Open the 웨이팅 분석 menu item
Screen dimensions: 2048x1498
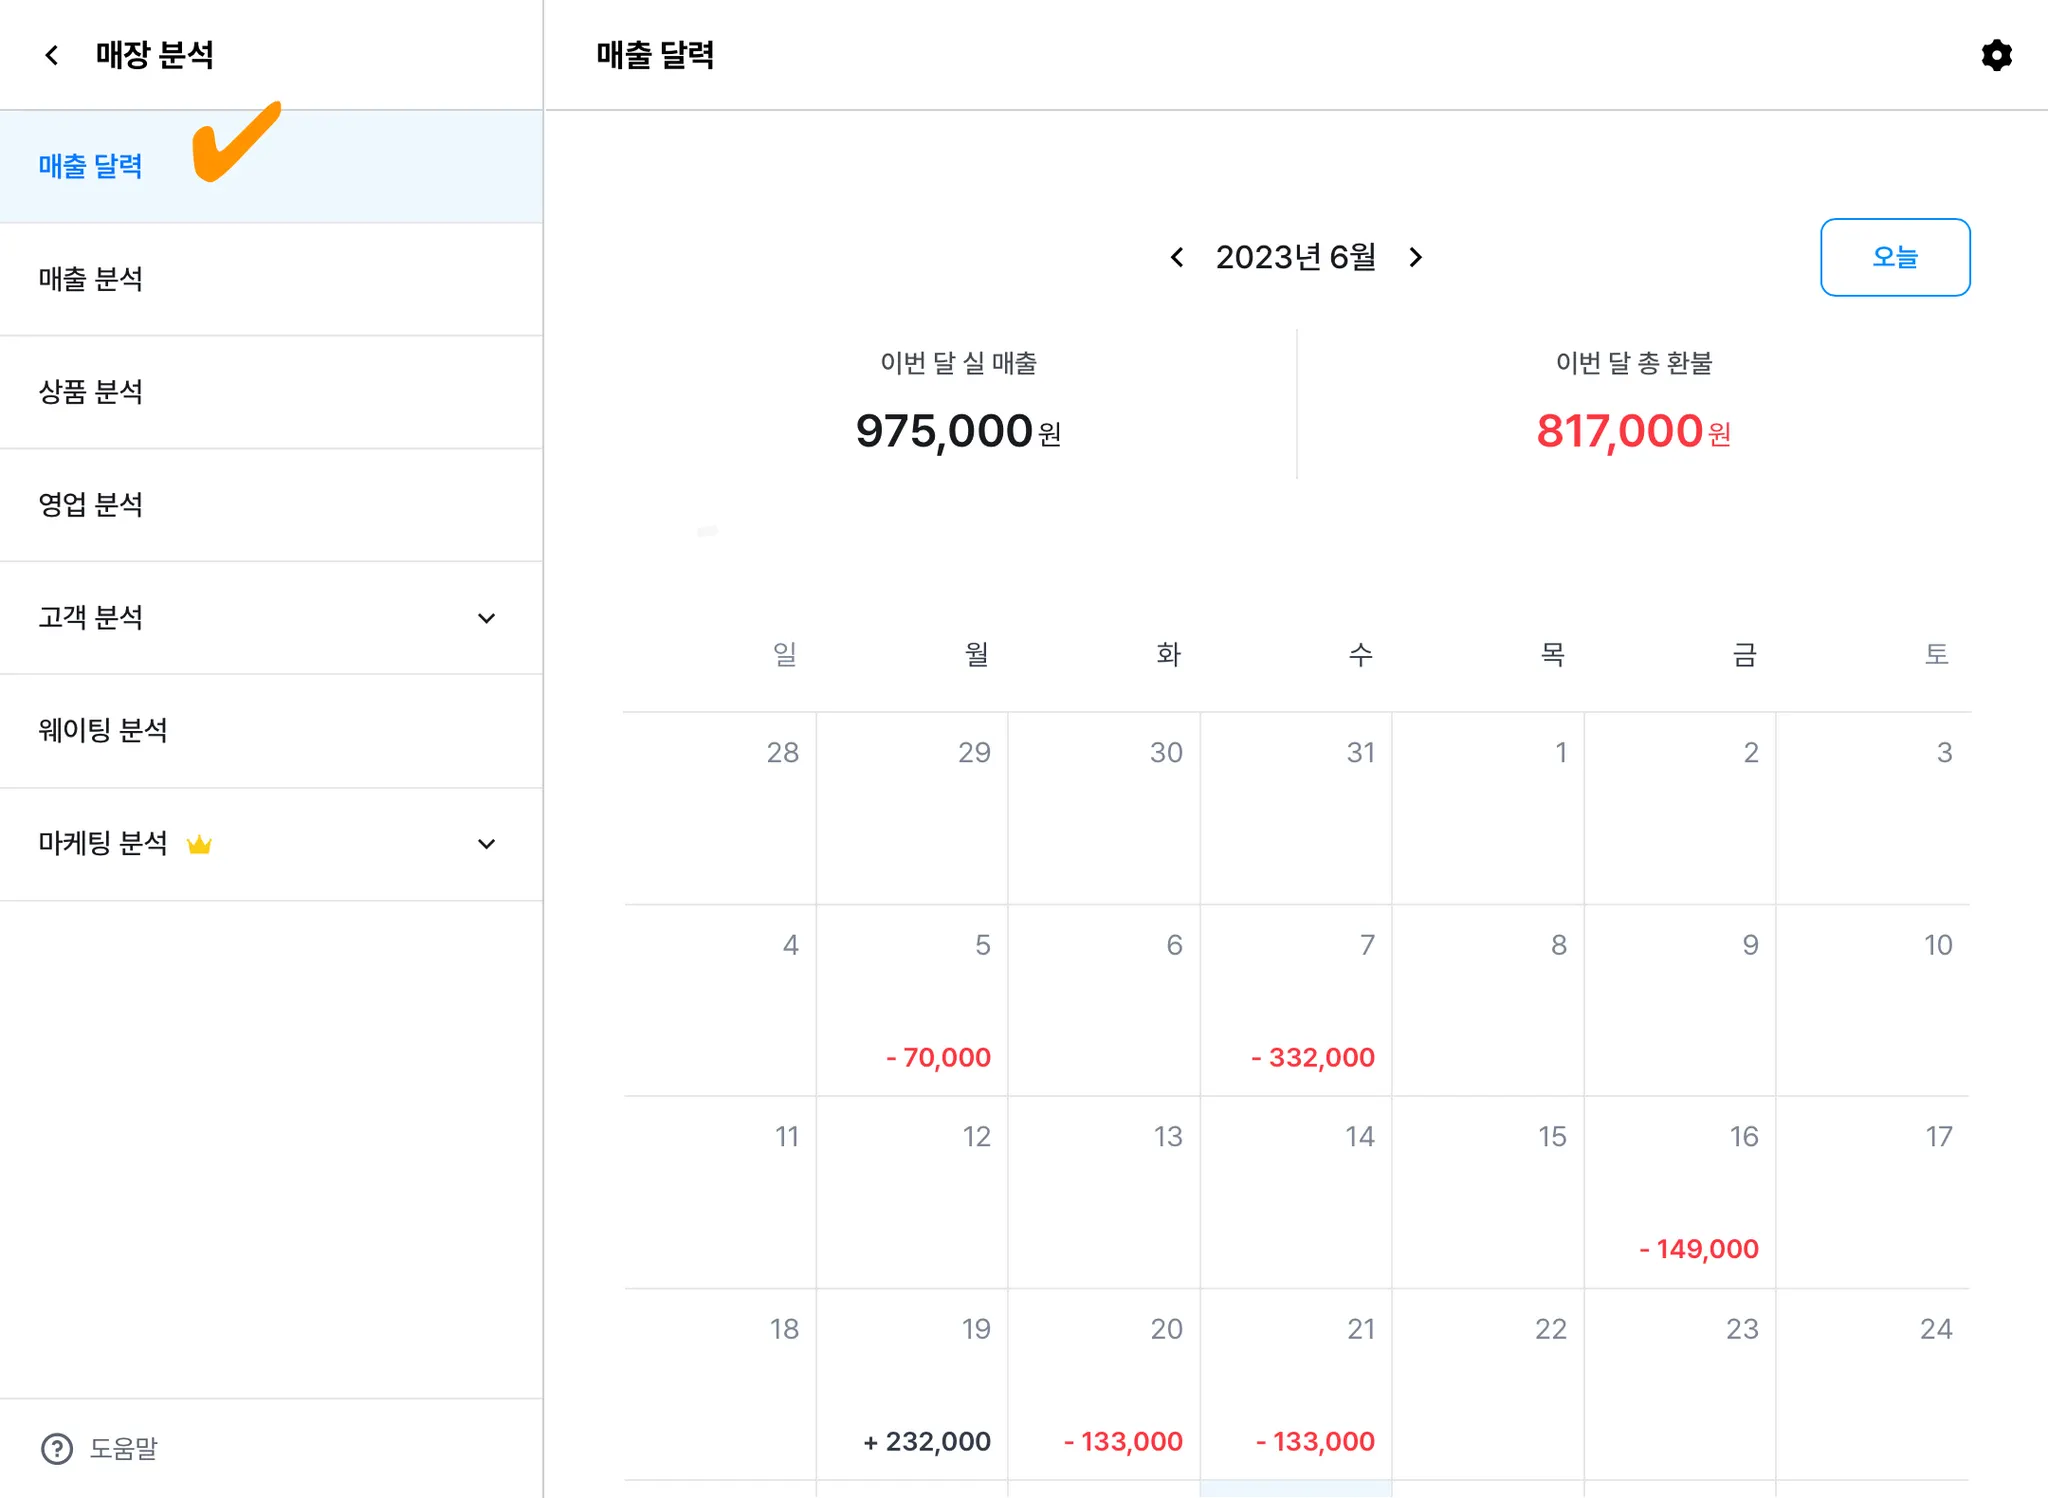pyautogui.click(x=103, y=731)
